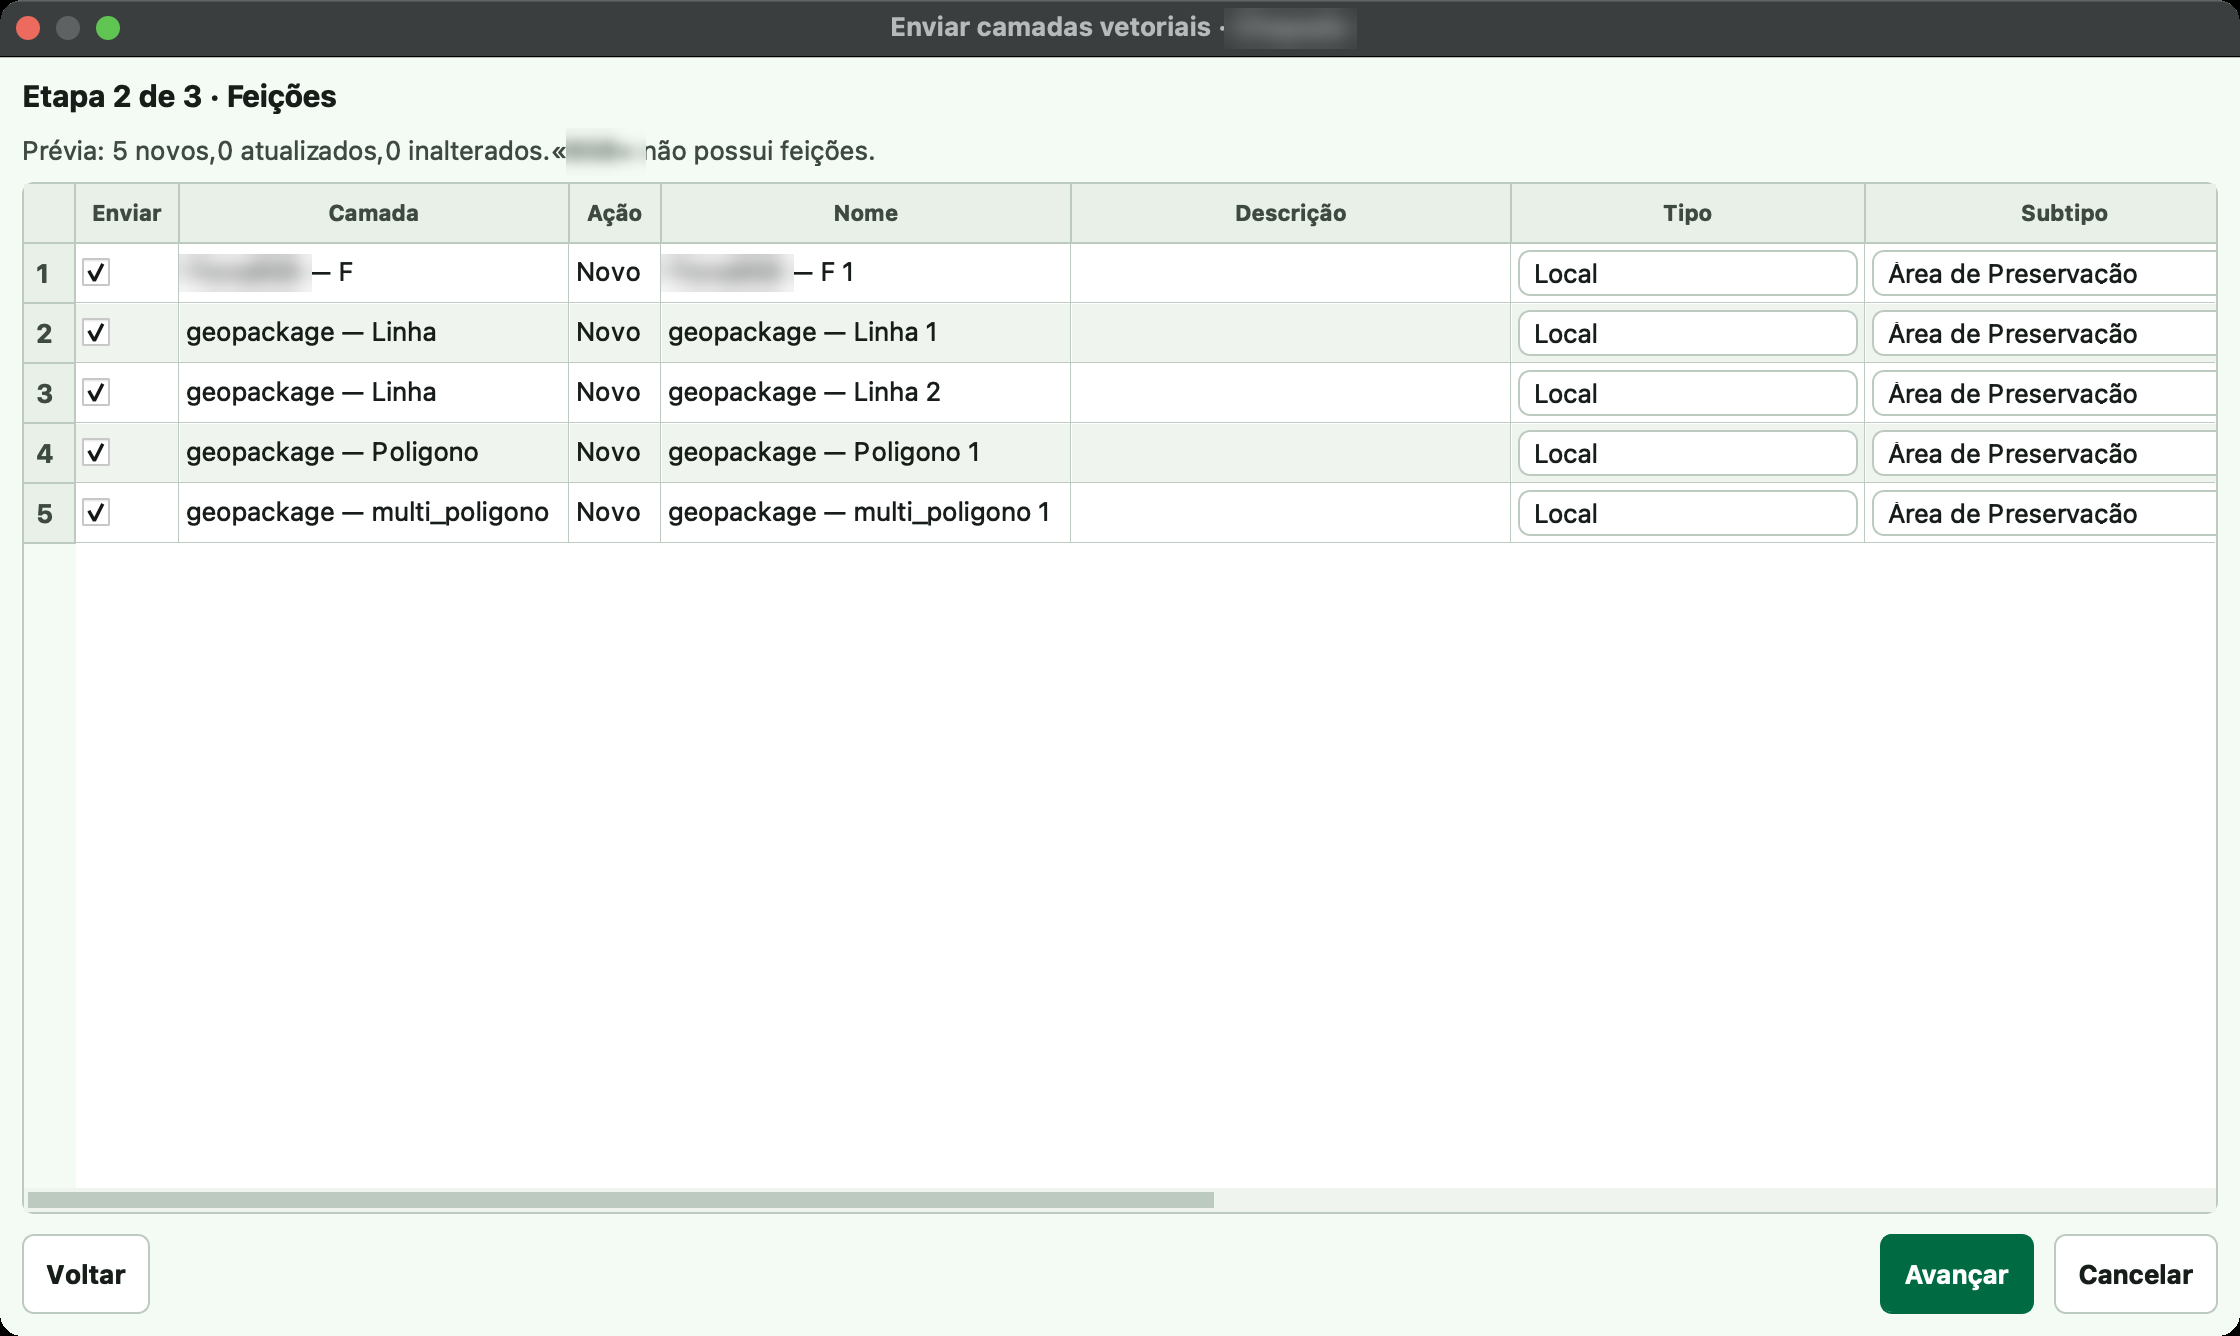Open Subtipo dropdown for Linha 2 row
Screen dimensions: 2240x1336
[x=2044, y=393]
